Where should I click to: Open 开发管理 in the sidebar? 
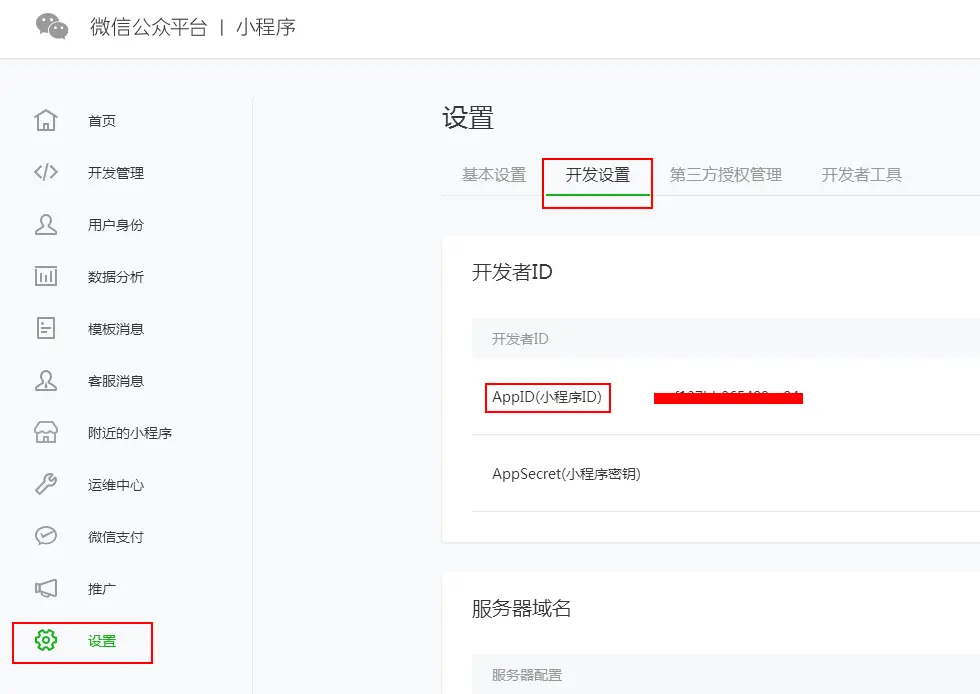[x=116, y=173]
